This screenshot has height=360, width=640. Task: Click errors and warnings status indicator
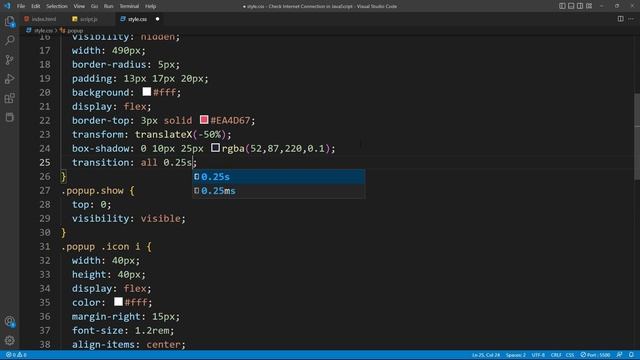16,355
